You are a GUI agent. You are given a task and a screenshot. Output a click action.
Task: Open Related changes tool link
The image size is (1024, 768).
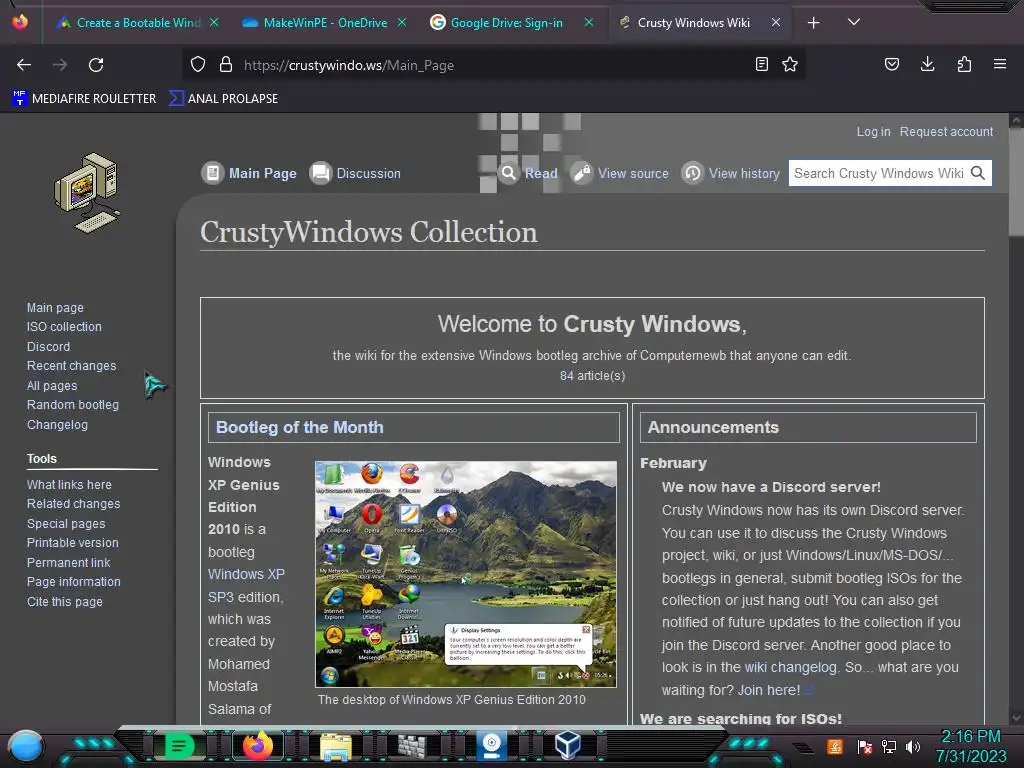coord(73,504)
